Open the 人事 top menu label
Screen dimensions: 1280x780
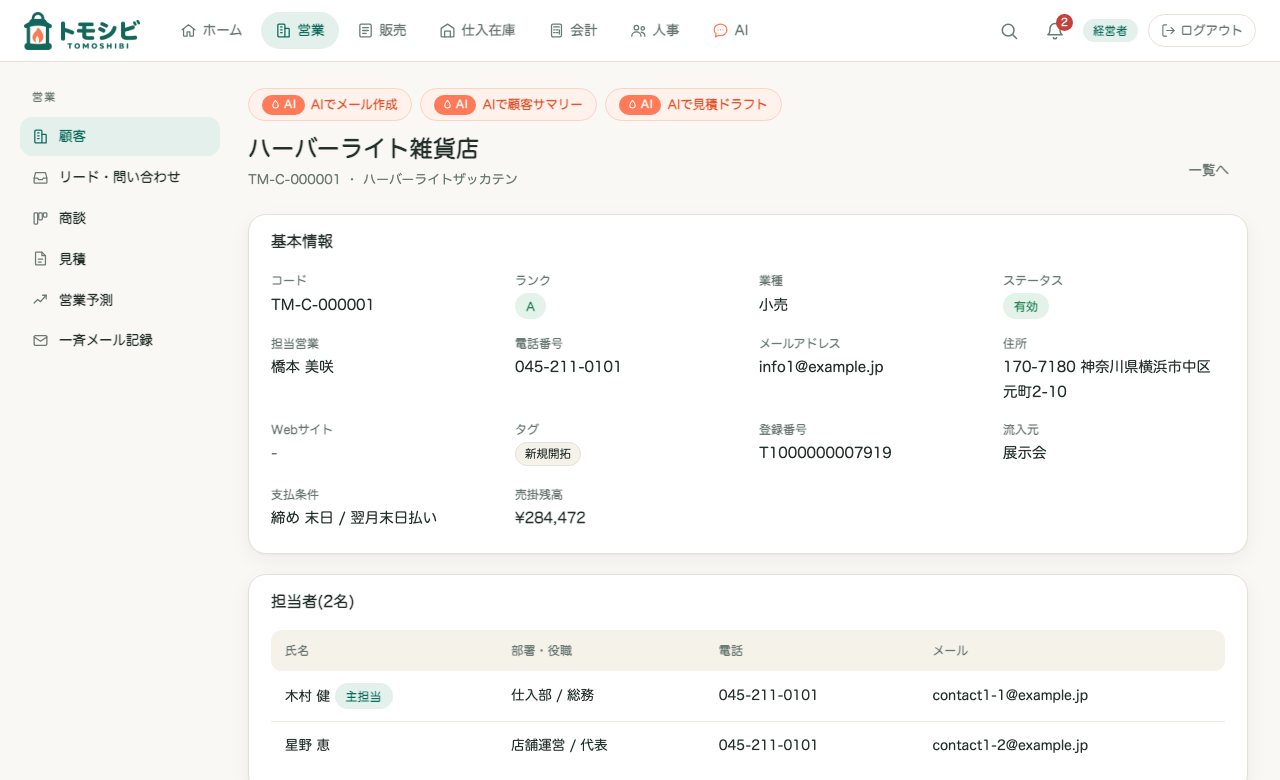coord(666,30)
